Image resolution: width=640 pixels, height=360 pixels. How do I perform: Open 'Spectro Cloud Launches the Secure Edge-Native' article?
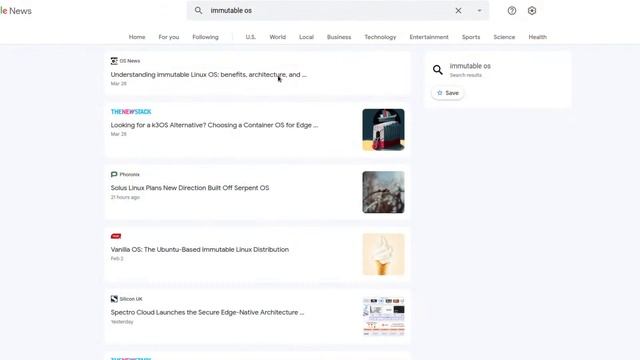pos(207,312)
